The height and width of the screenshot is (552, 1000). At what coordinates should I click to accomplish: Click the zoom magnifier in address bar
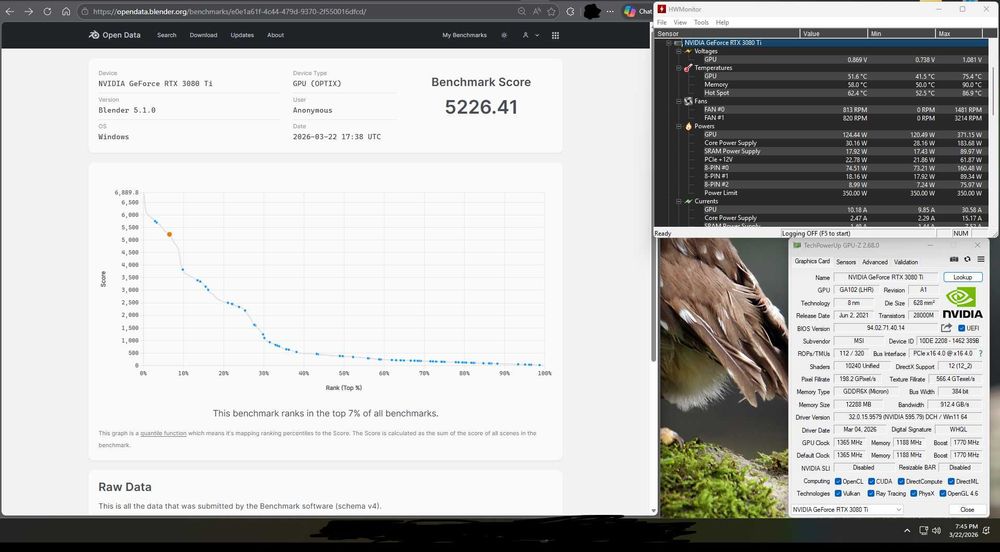[522, 11]
